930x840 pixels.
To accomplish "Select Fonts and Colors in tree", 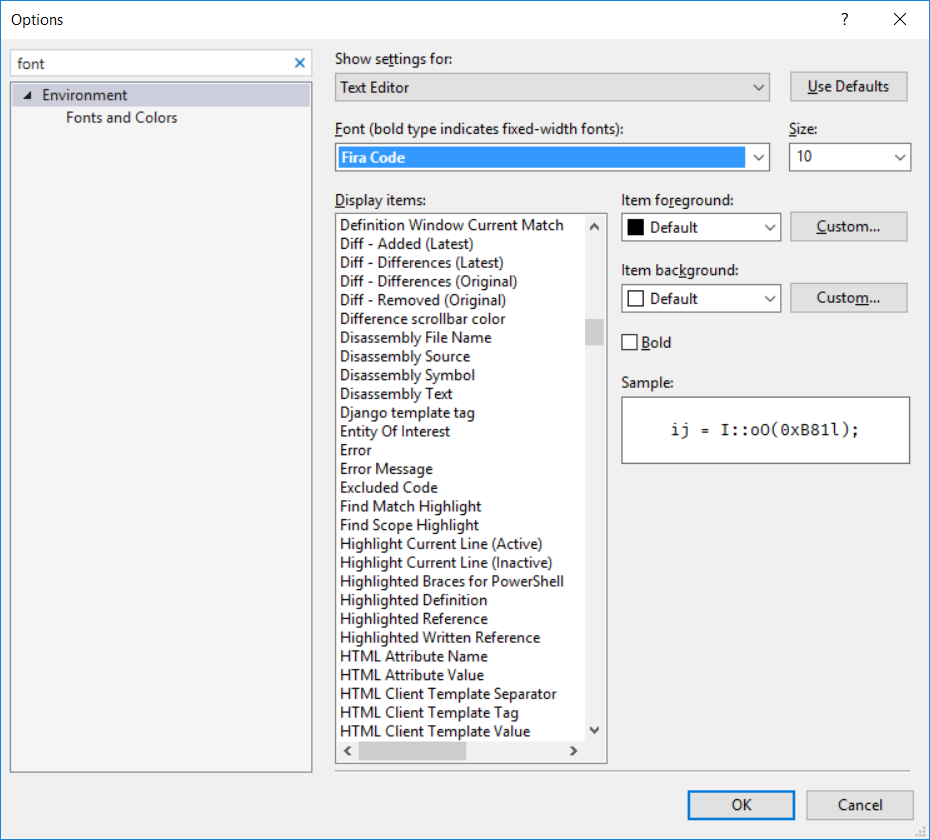I will (x=121, y=117).
